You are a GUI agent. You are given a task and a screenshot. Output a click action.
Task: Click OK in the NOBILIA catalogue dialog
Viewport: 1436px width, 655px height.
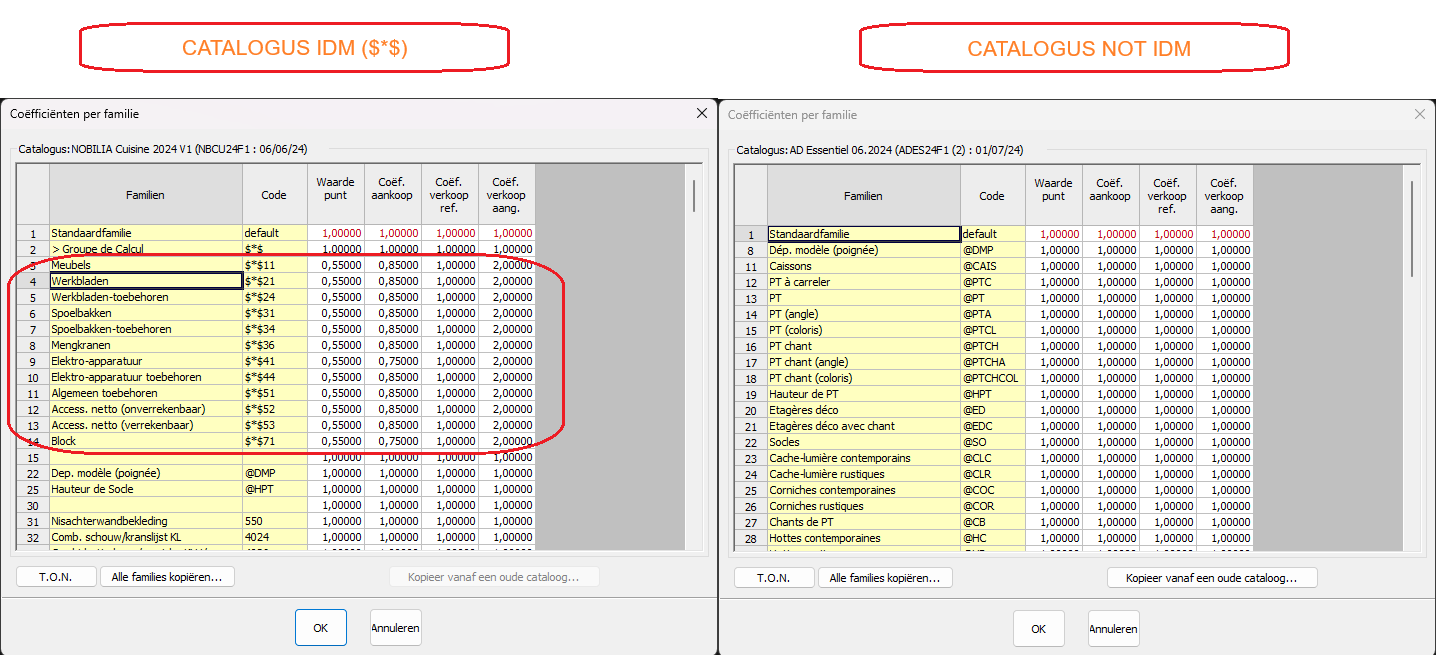pos(320,628)
